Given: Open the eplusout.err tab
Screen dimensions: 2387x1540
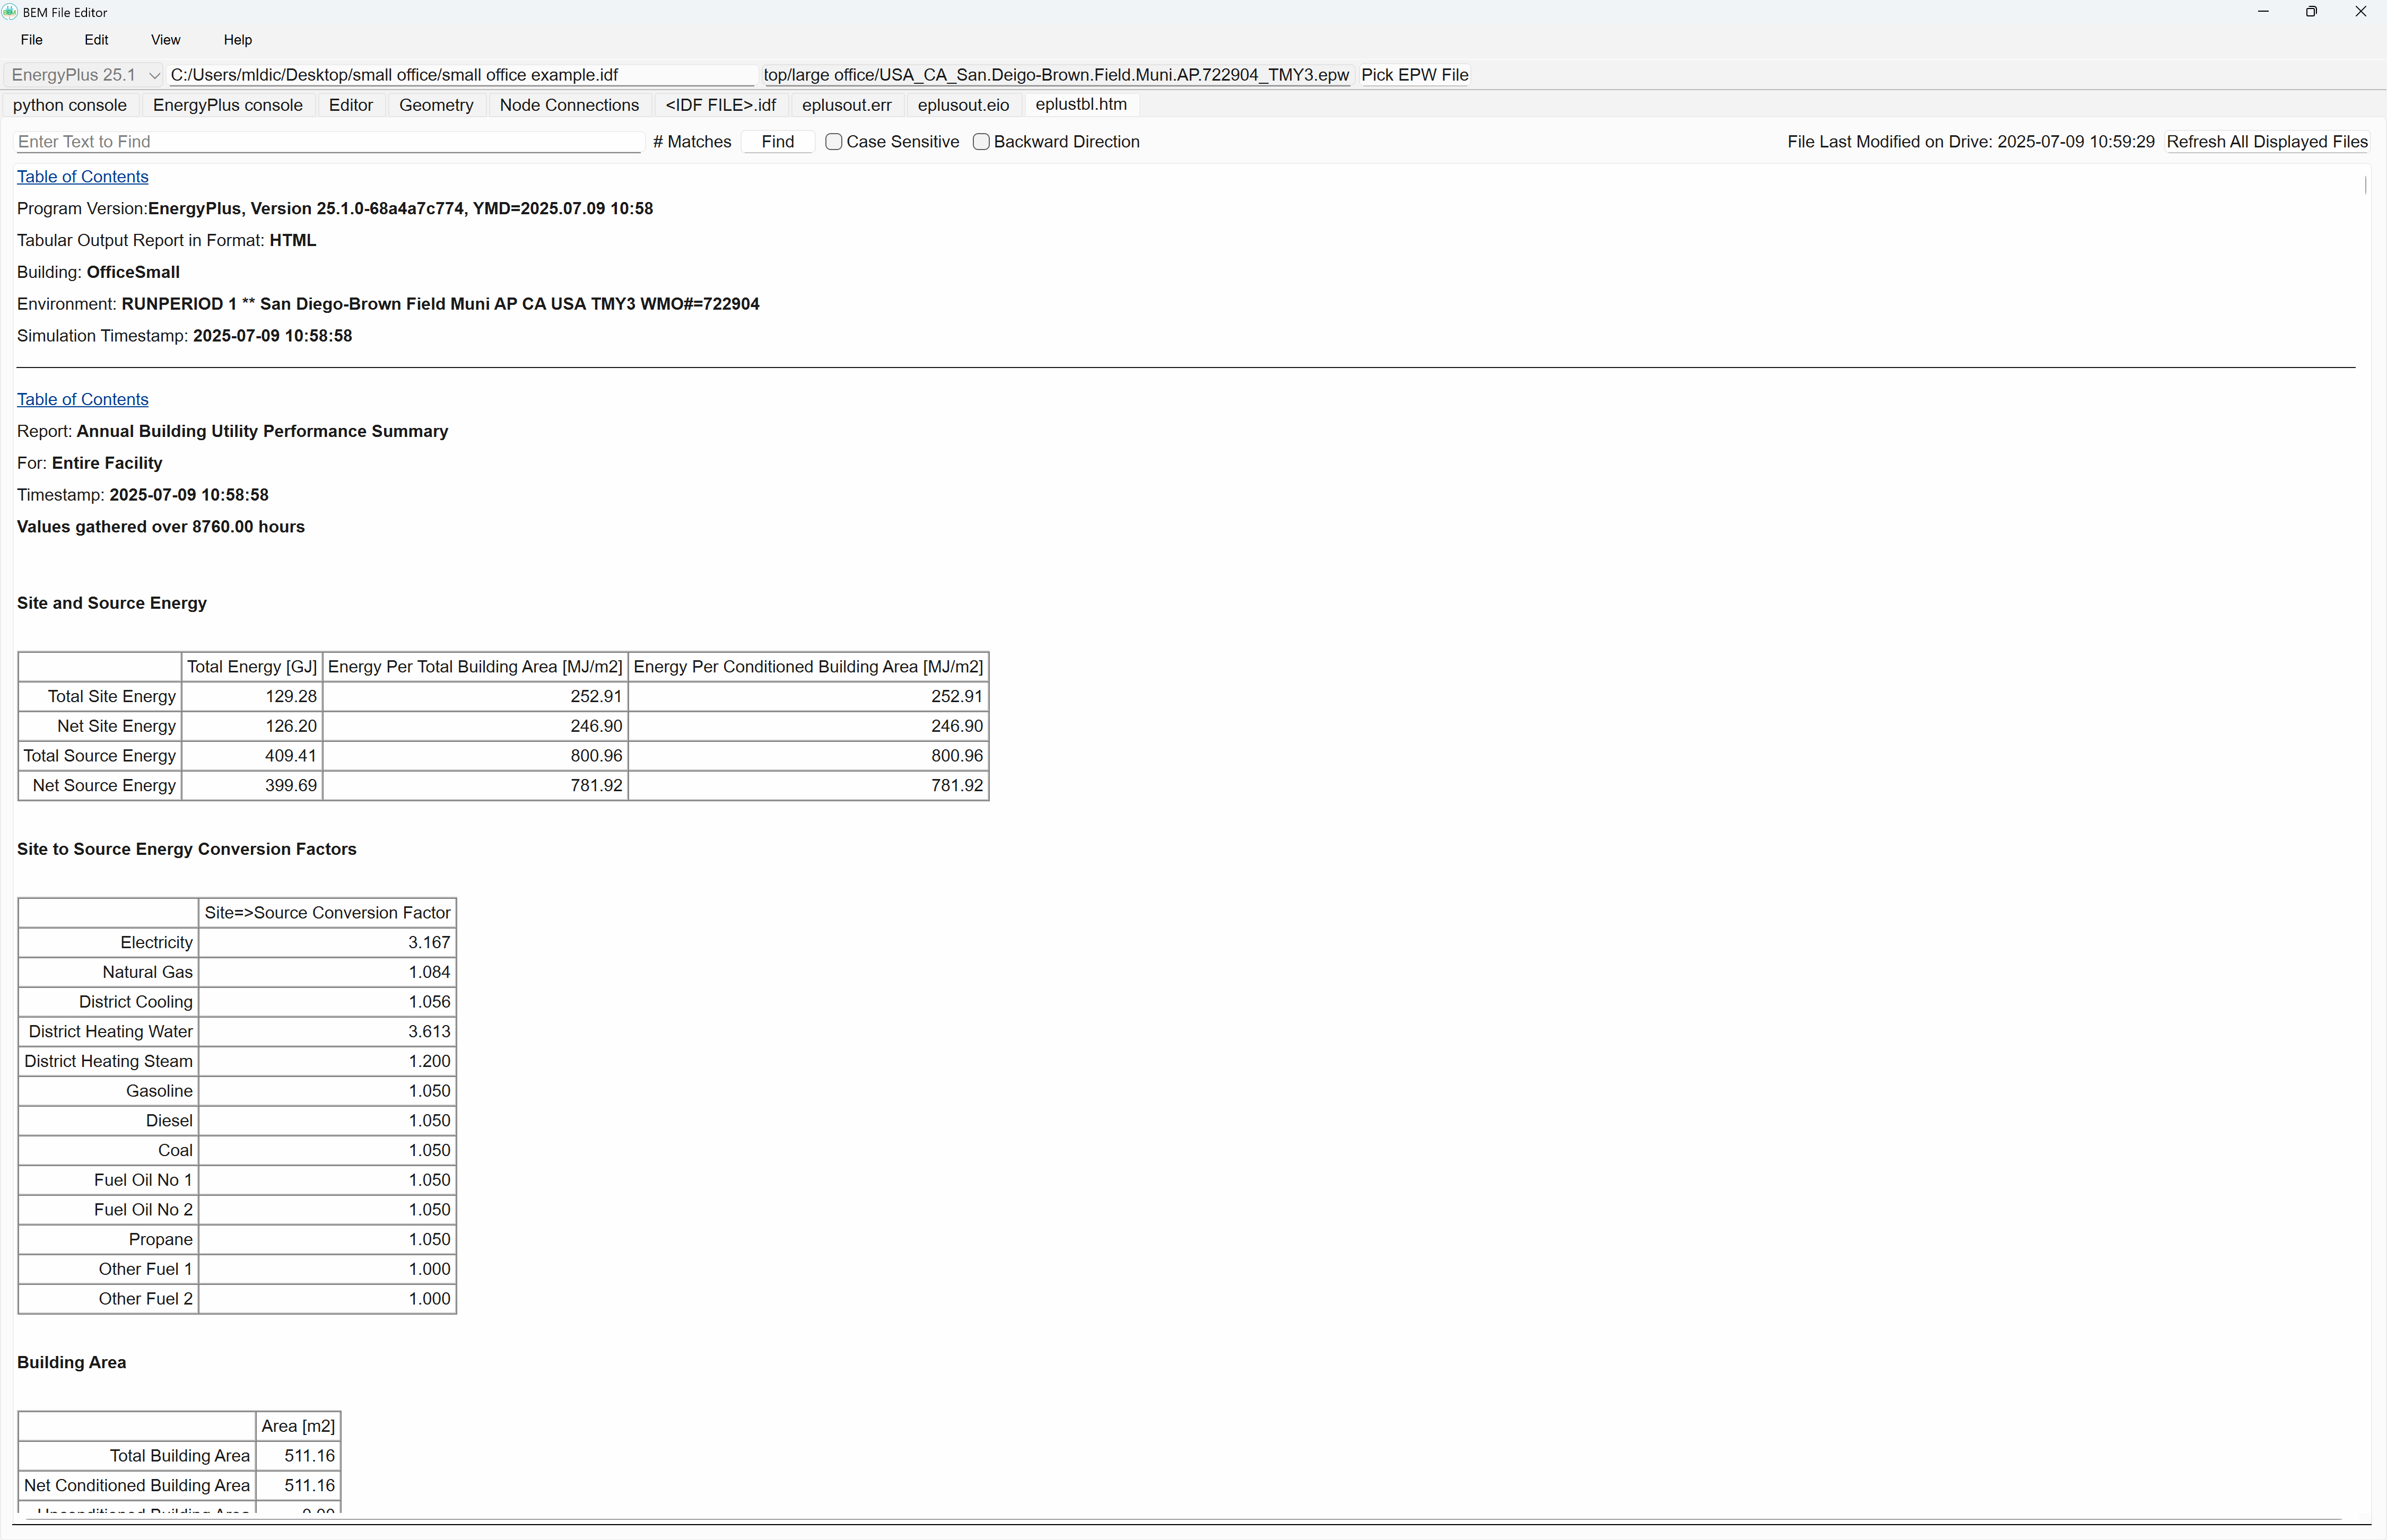Looking at the screenshot, I should coord(845,105).
